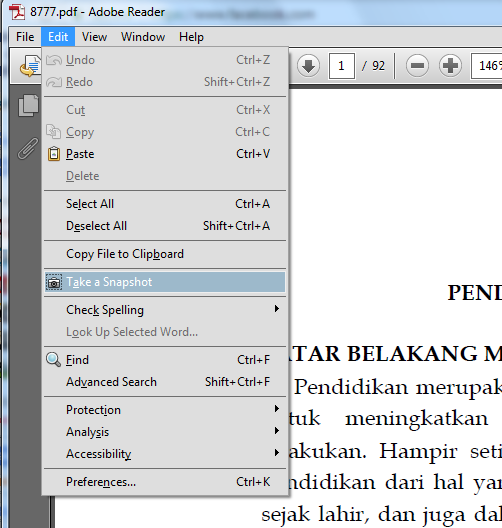Open the Attachments paperclip panel
The width and height of the screenshot is (502, 528).
pyautogui.click(x=28, y=148)
